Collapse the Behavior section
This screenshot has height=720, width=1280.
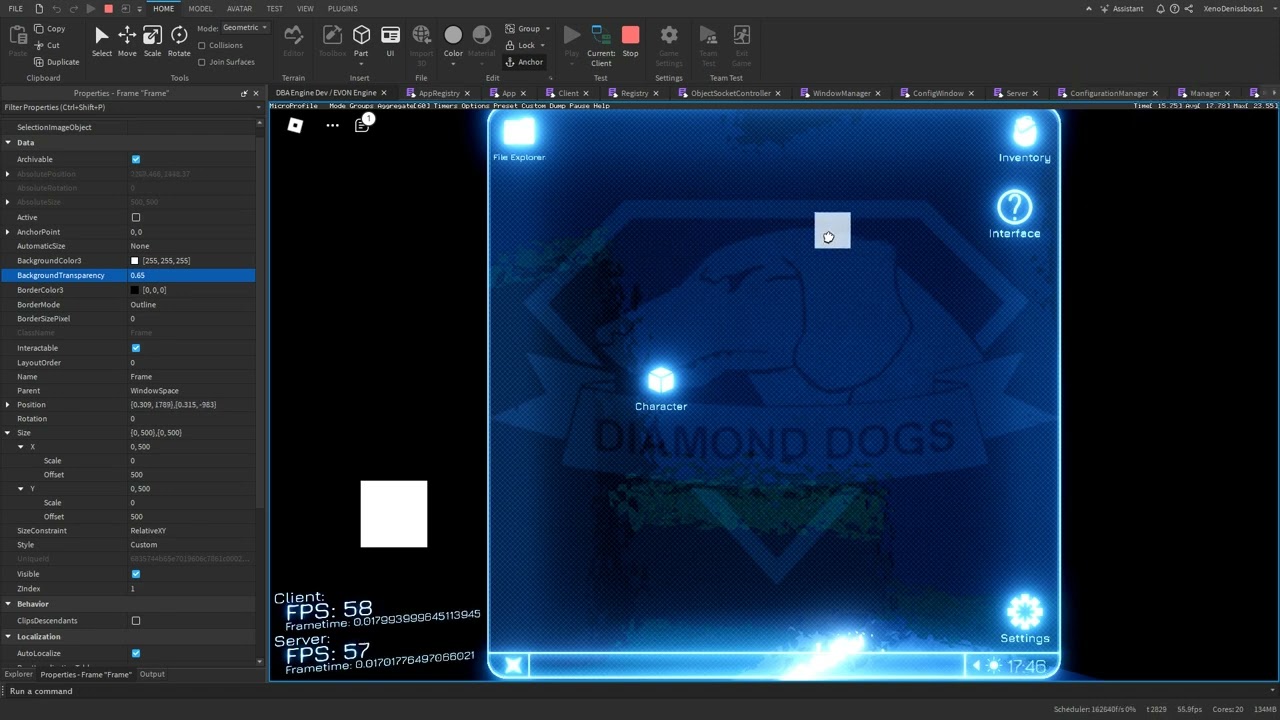point(8,604)
